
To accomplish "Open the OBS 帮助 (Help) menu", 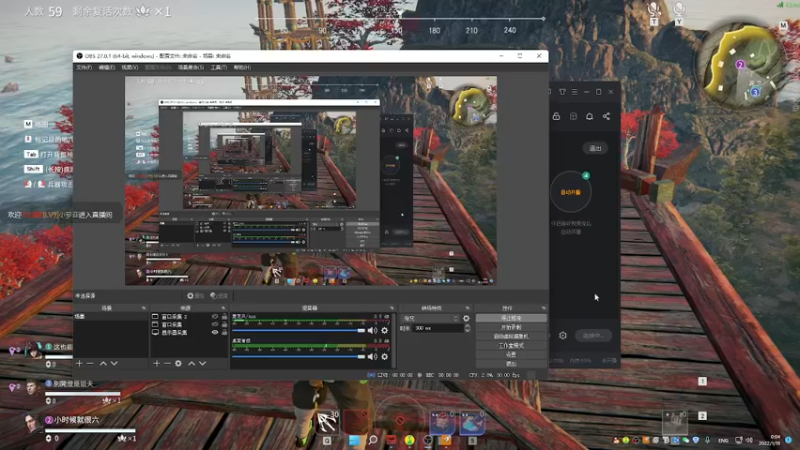I will pyautogui.click(x=242, y=67).
